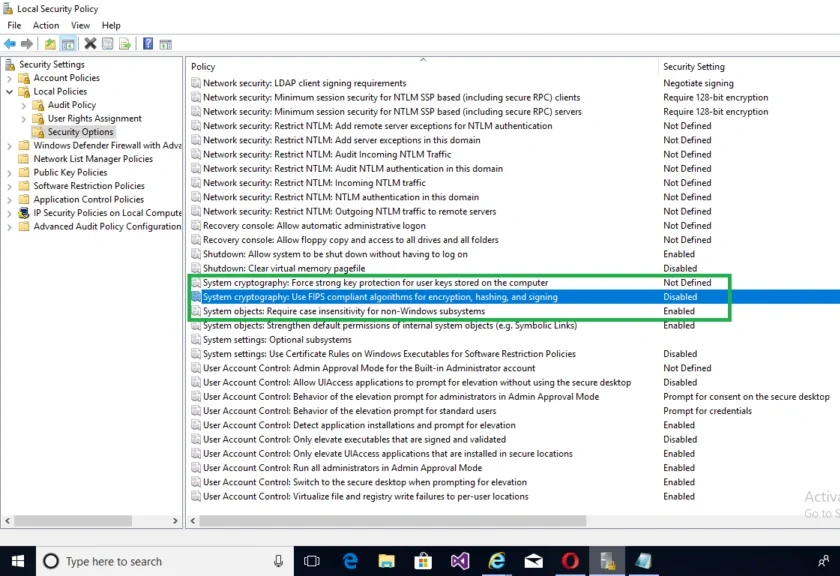Viewport: 840px width, 576px height.
Task: Open the Action menu
Action: [x=45, y=25]
